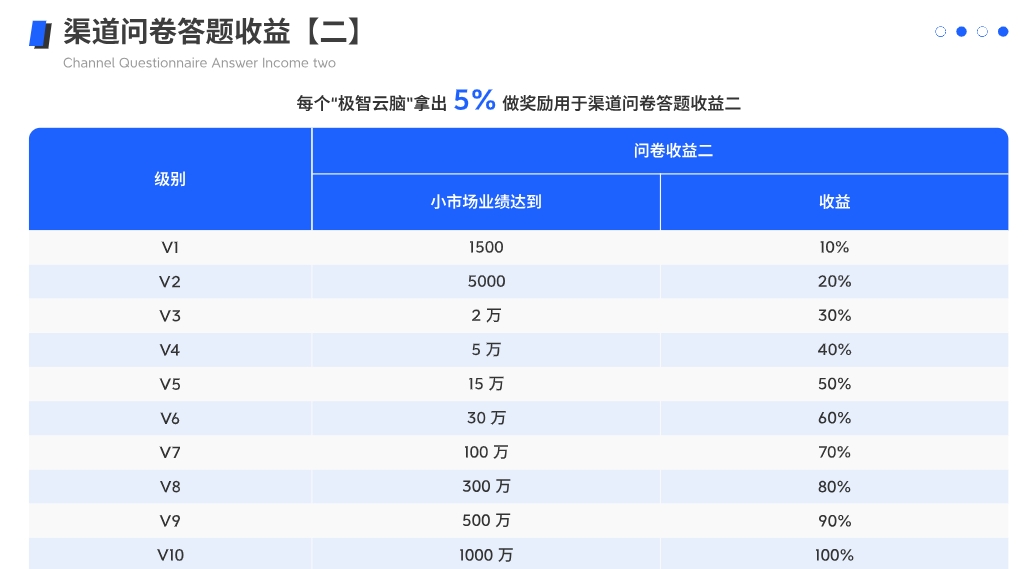Viewport: 1029px width, 569px height.
Task: Select the second filled pagination dot
Action: click(961, 32)
